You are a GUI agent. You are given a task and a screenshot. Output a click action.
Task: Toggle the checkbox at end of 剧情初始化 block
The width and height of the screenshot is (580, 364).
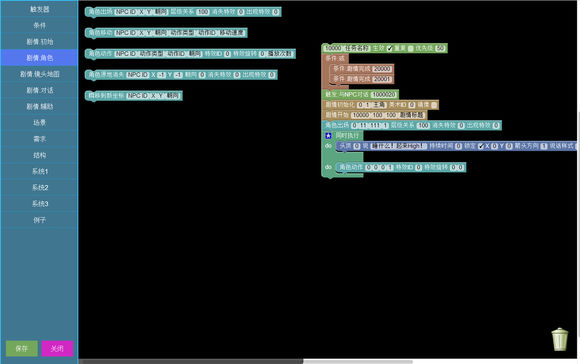pos(434,105)
